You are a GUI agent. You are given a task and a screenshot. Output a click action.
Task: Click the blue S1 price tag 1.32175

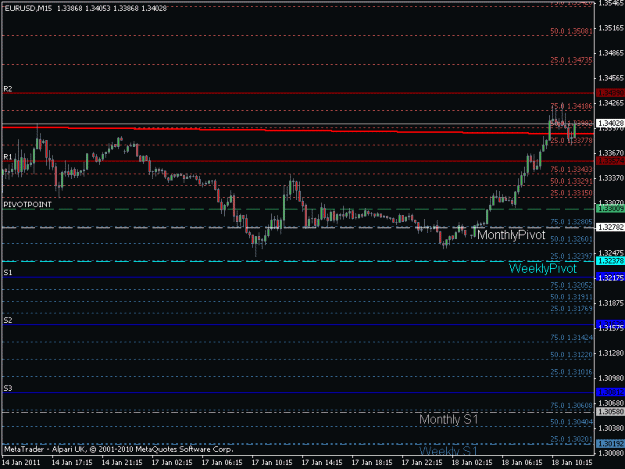tap(610, 278)
